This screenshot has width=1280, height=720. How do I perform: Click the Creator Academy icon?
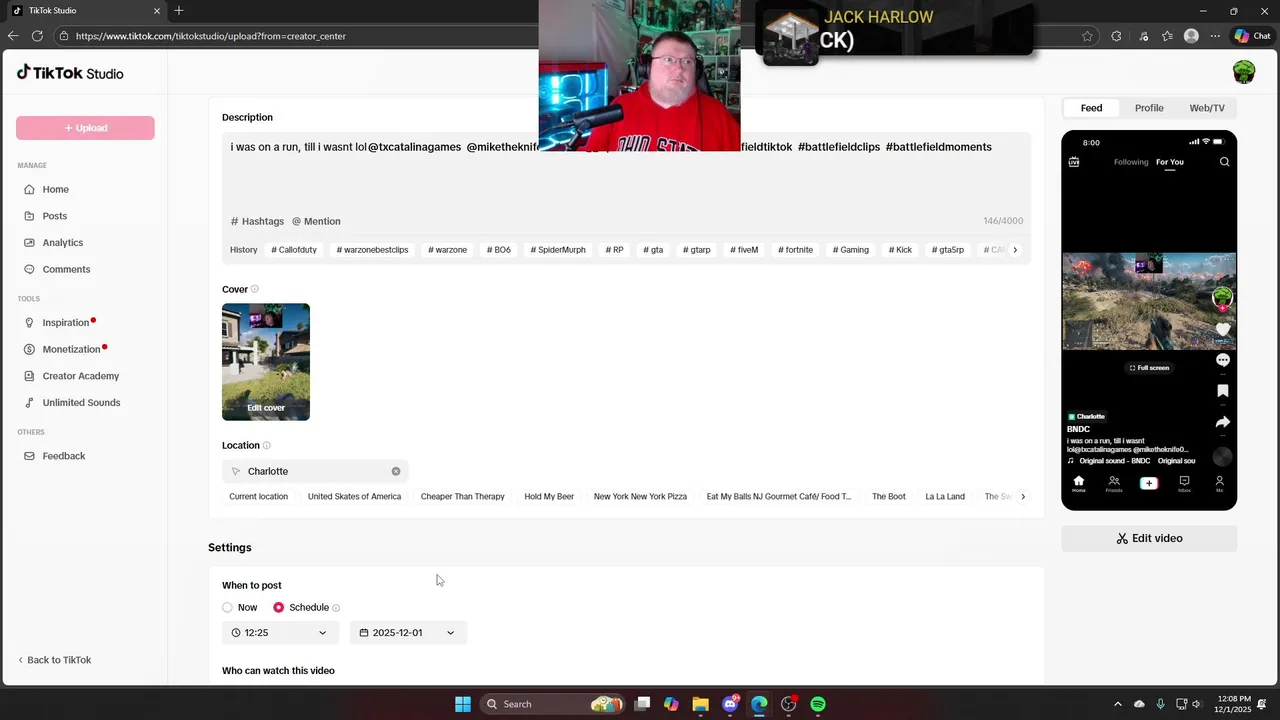31,376
